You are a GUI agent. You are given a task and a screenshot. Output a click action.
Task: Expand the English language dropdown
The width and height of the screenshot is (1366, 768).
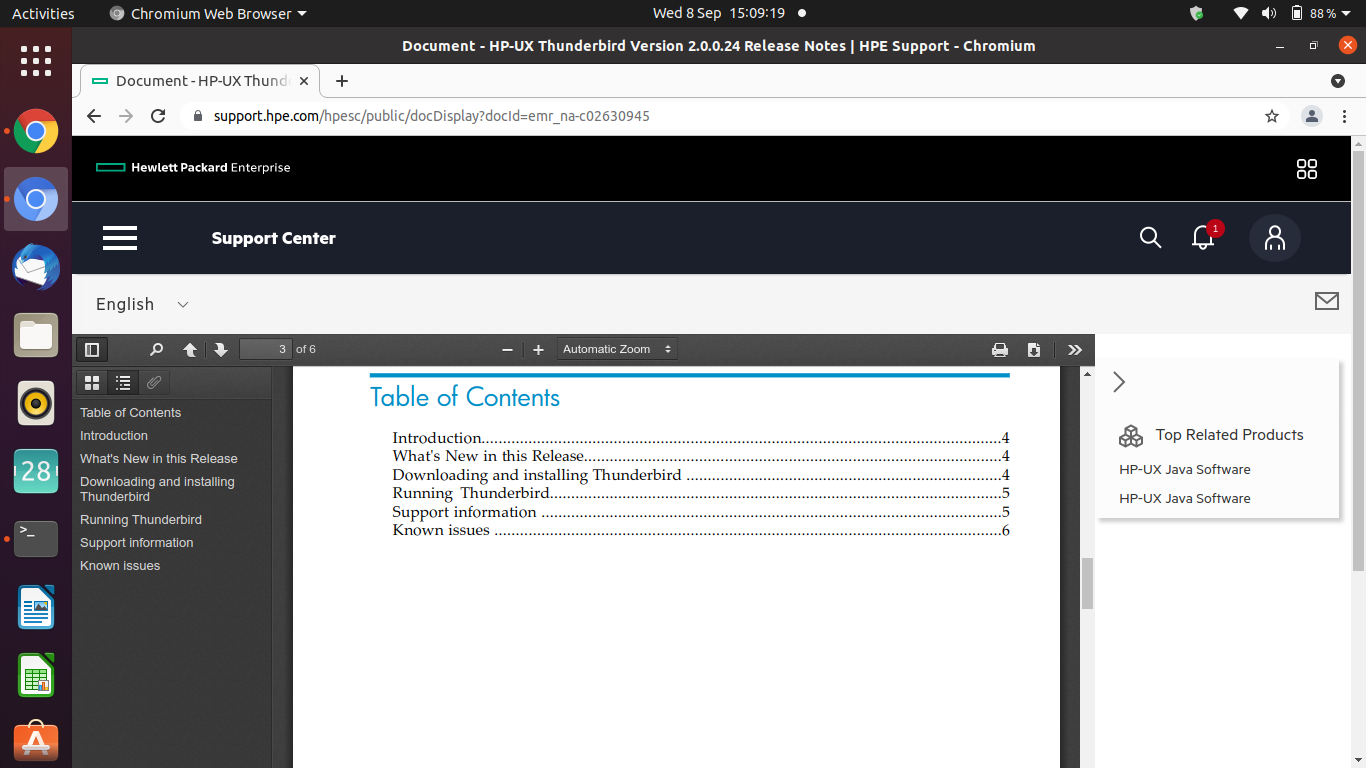point(142,304)
